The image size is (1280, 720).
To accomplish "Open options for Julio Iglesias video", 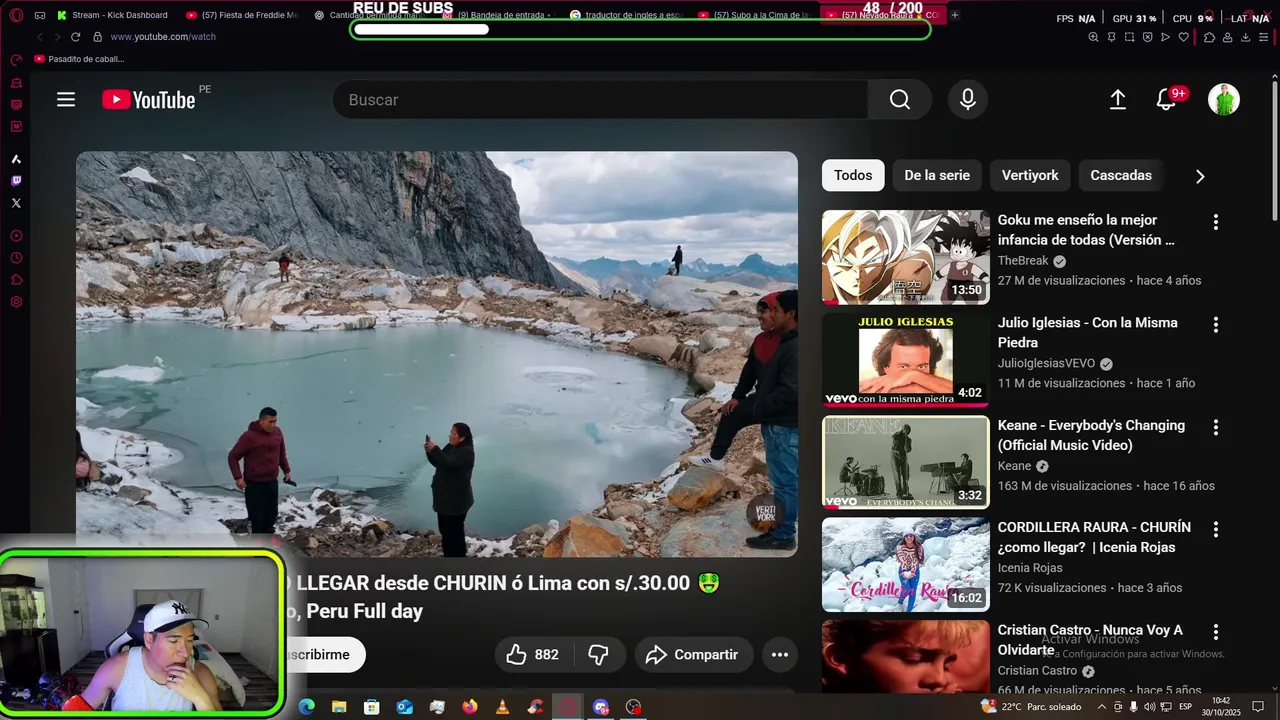I will pos(1216,325).
